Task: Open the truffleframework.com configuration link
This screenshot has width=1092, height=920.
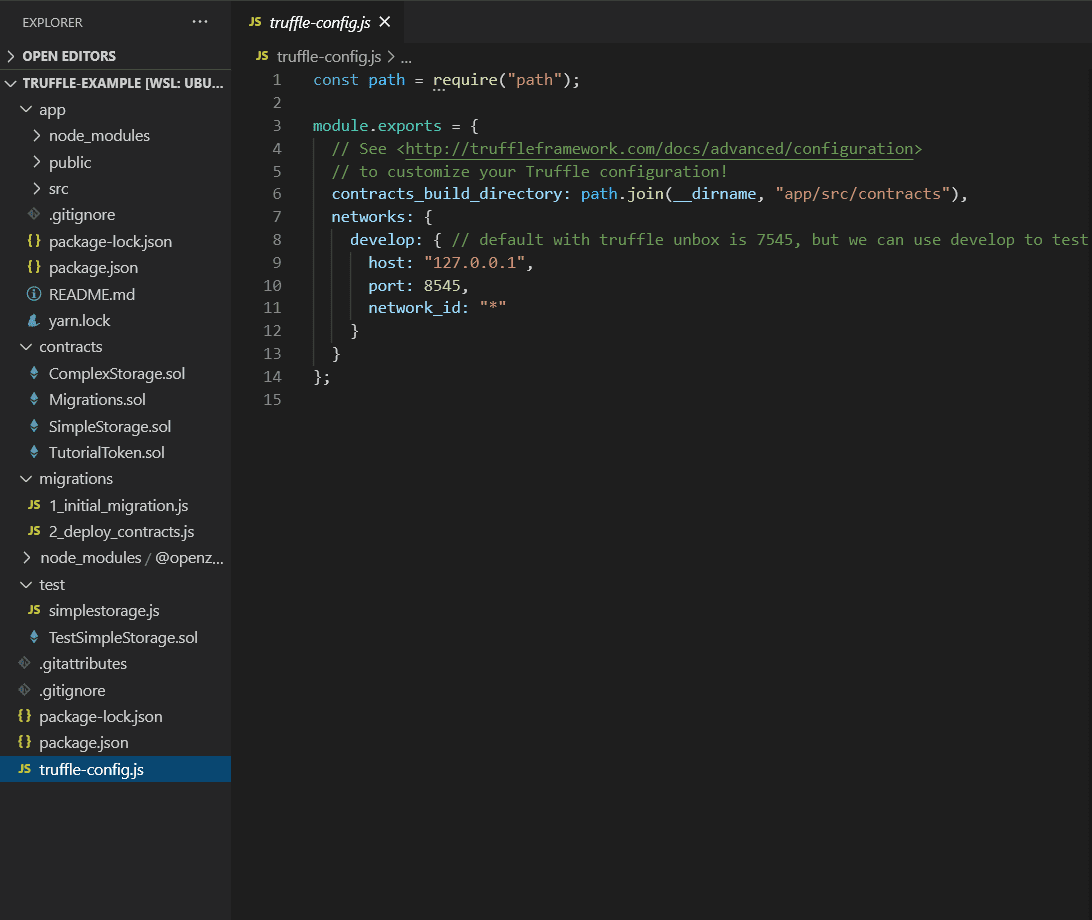Action: coord(659,149)
